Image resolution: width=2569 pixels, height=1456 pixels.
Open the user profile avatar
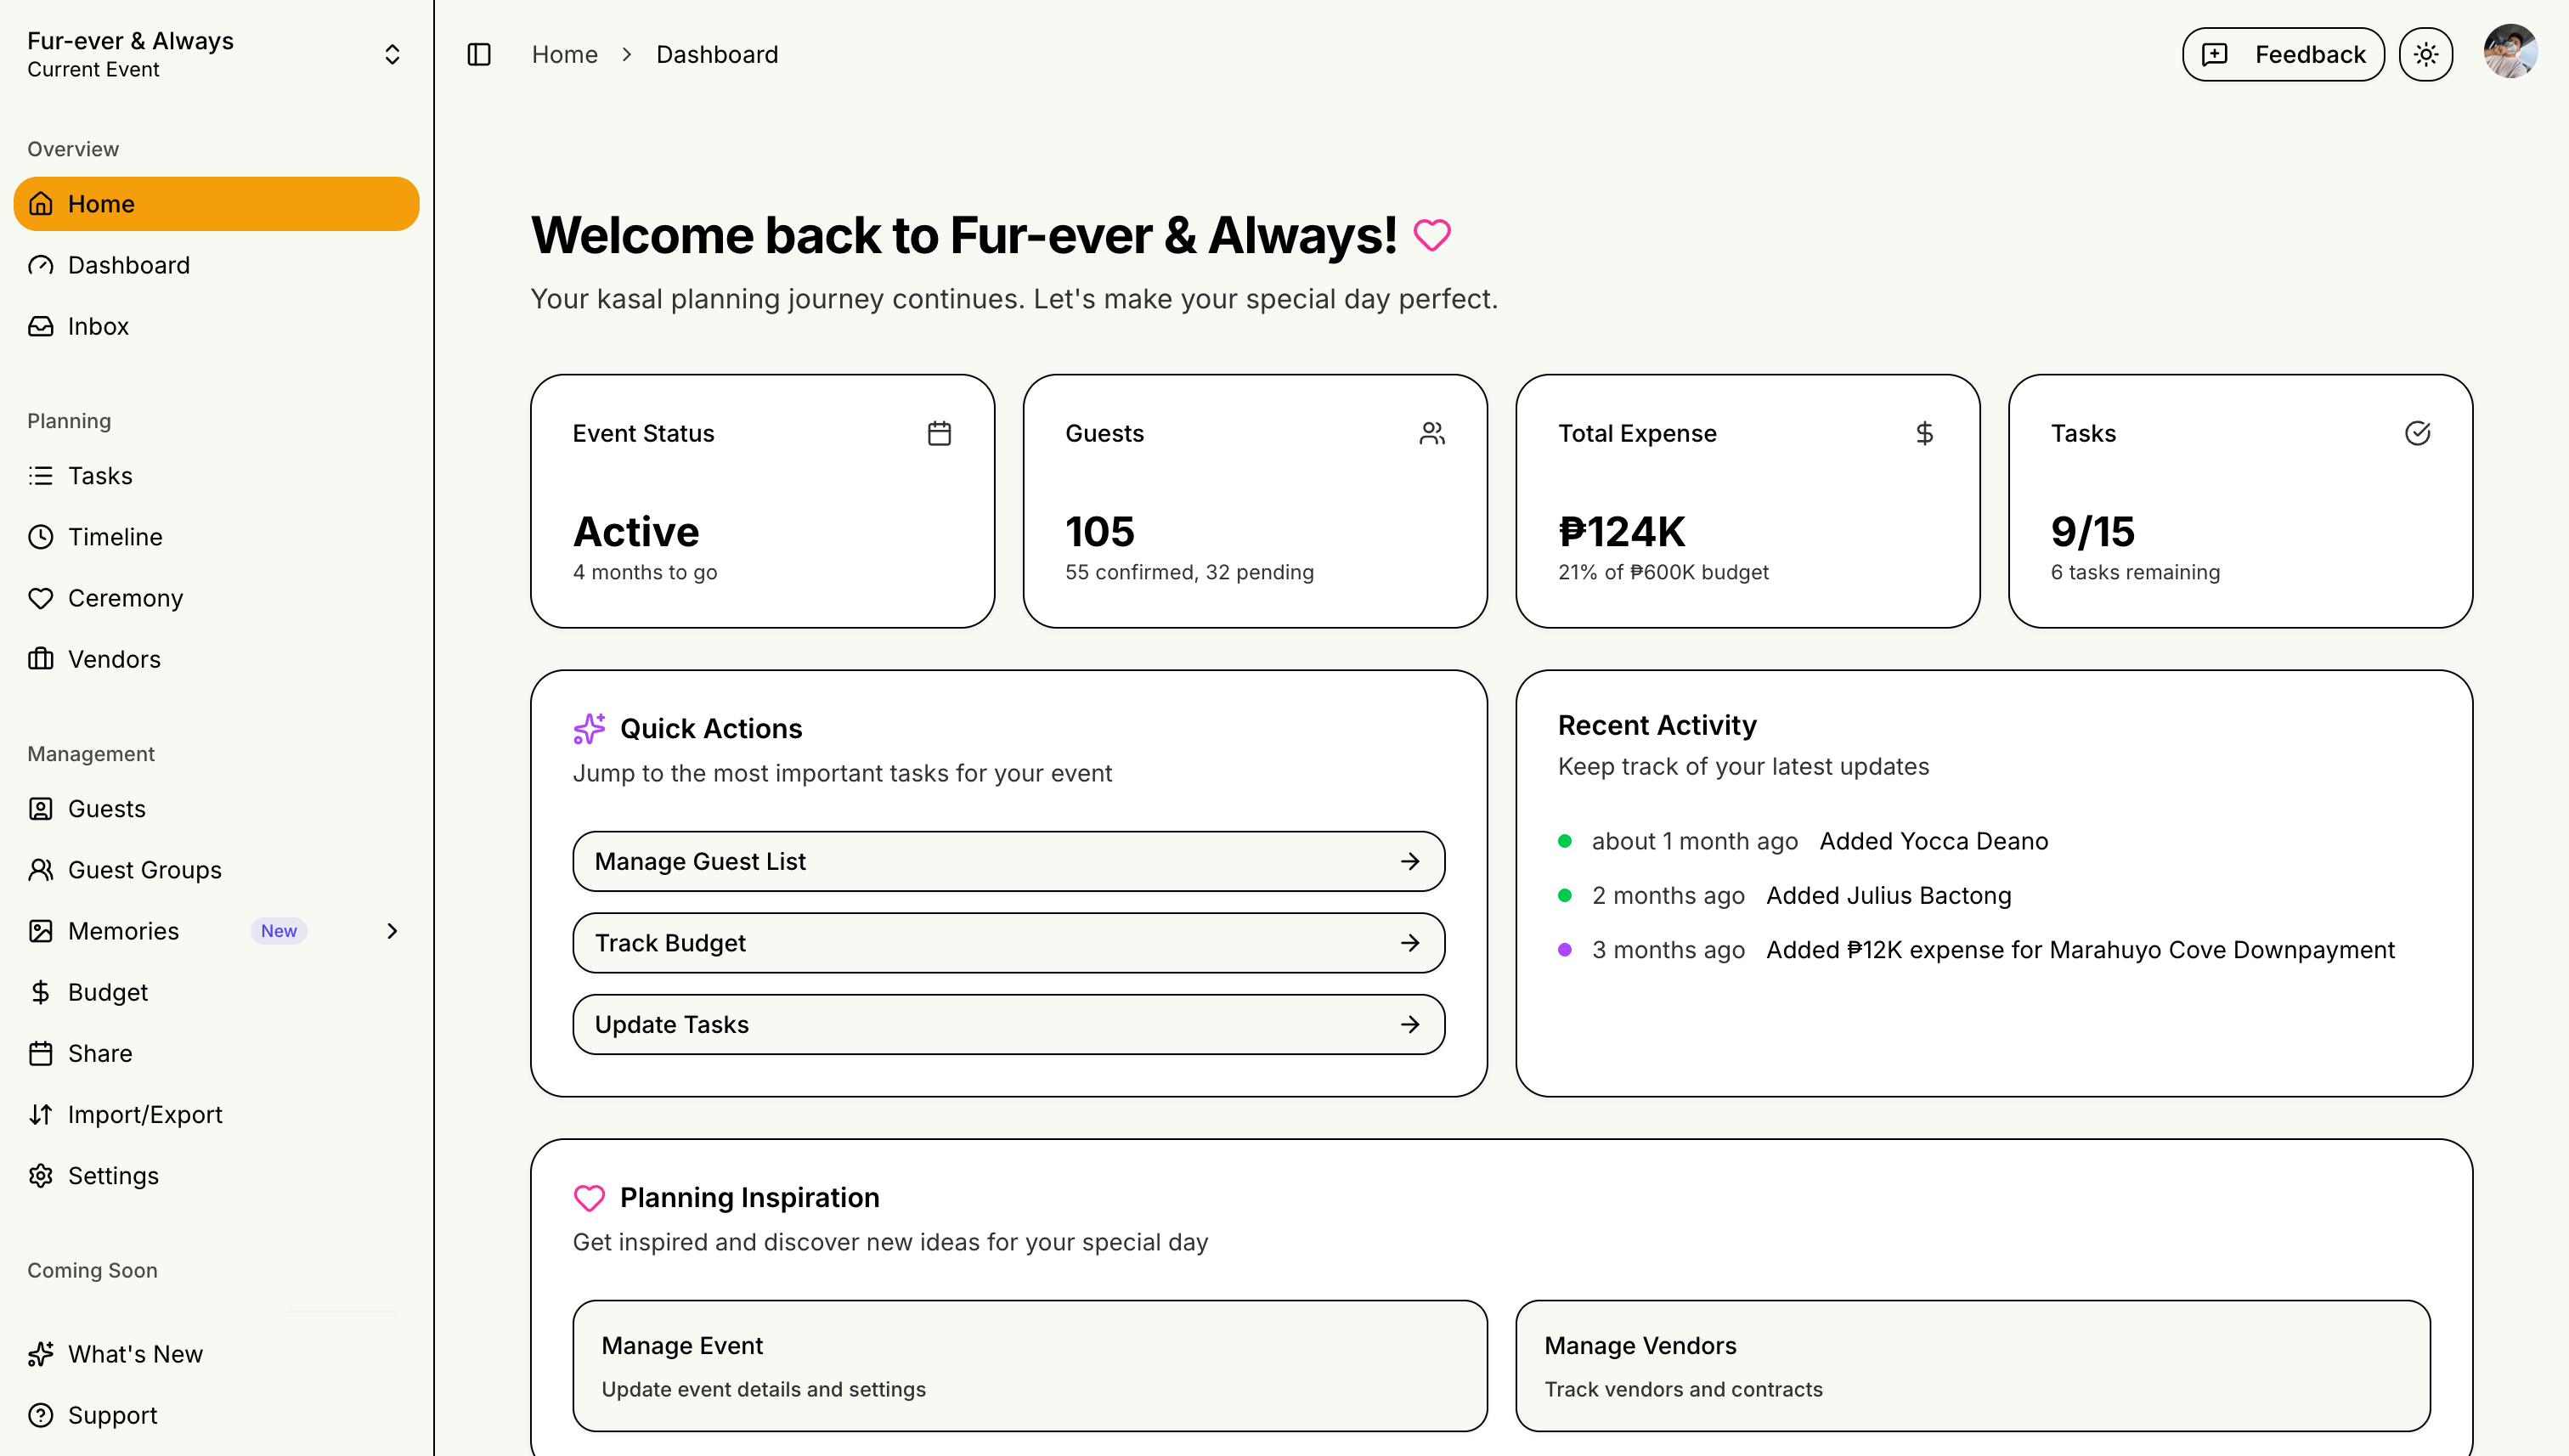click(2510, 52)
